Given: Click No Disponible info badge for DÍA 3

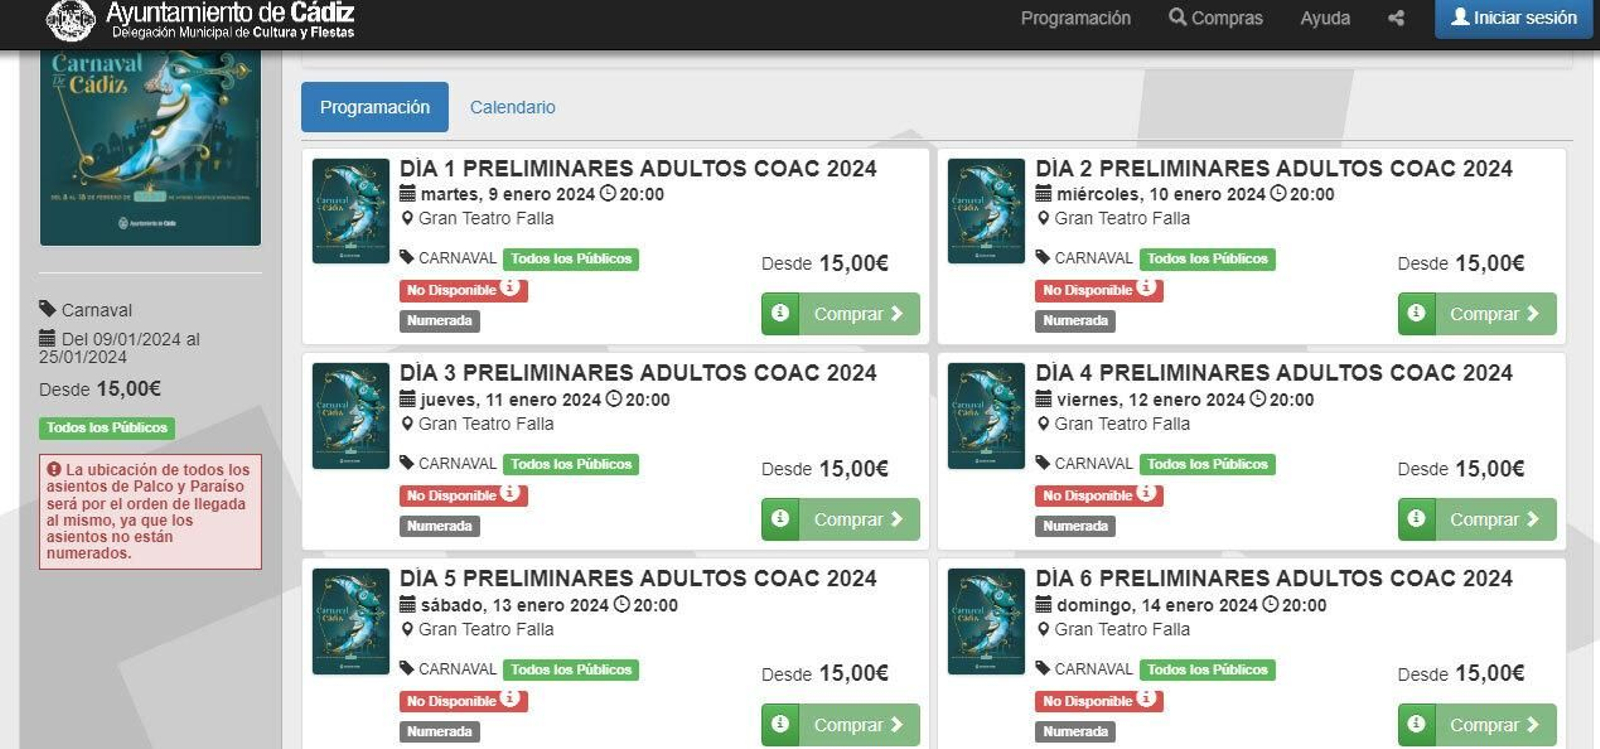Looking at the screenshot, I should (463, 495).
